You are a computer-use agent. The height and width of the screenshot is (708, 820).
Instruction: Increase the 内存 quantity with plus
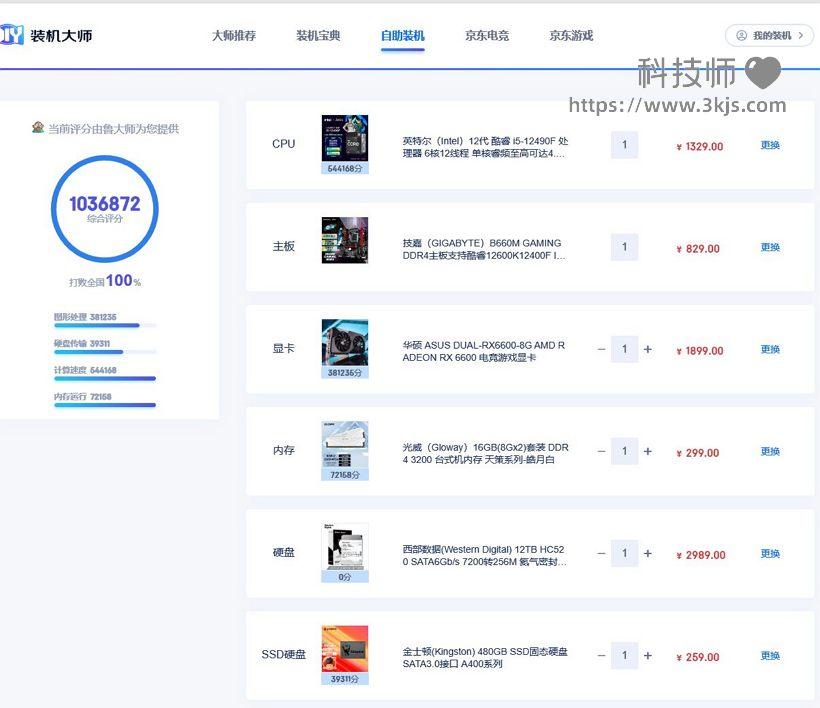point(647,451)
